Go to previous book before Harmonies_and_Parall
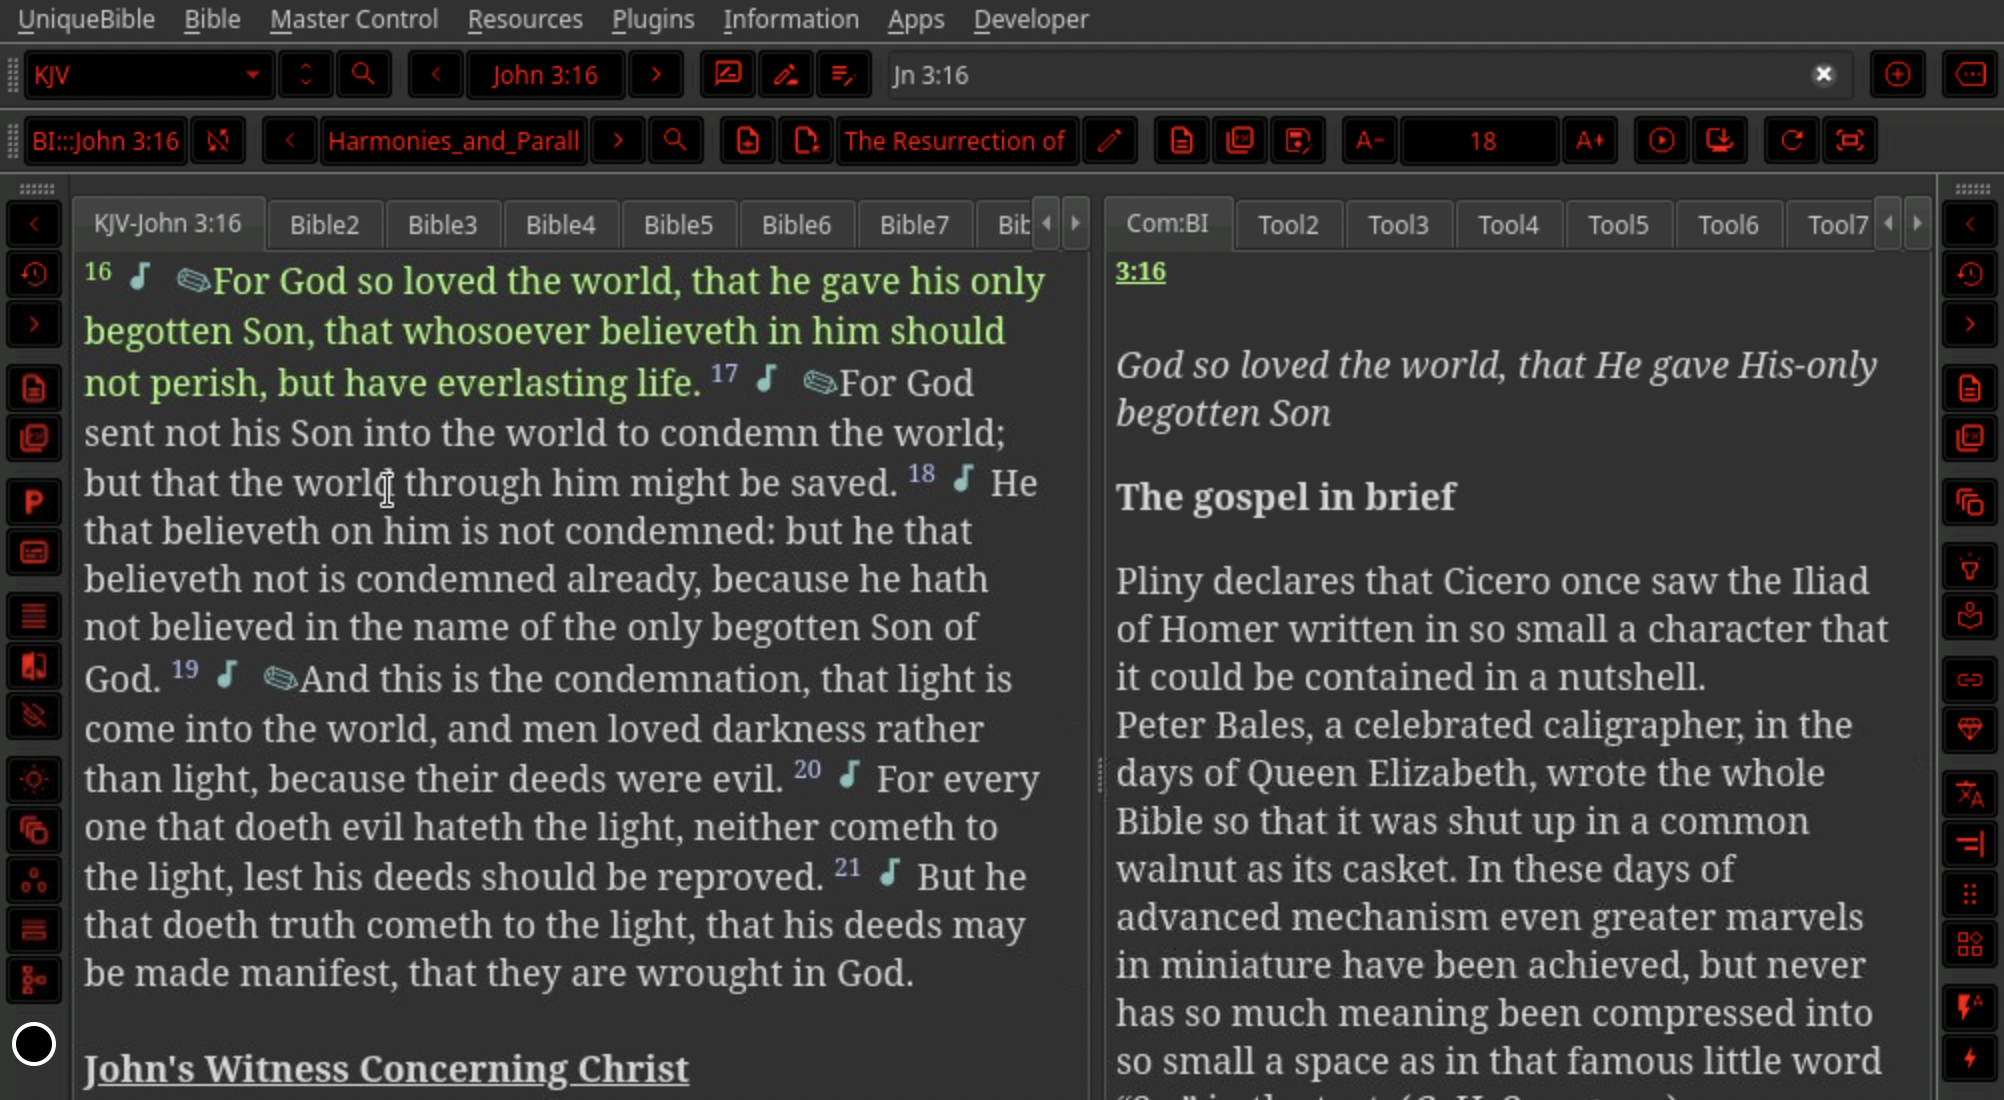2004x1100 pixels. [290, 141]
